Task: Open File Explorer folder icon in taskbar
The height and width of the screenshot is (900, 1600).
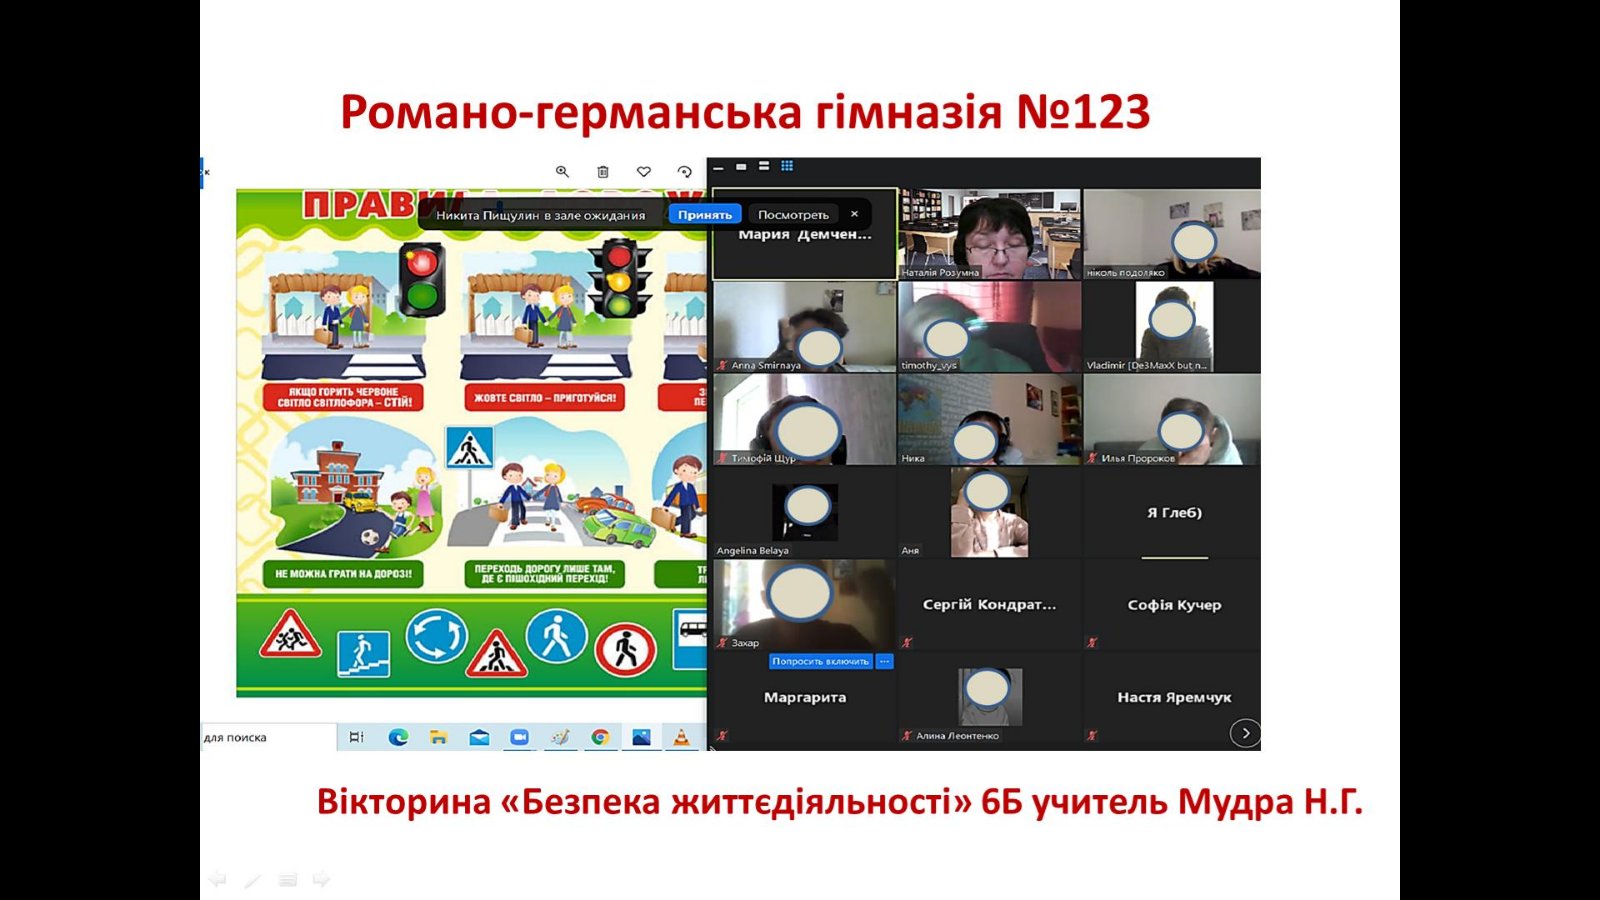Action: 438,737
